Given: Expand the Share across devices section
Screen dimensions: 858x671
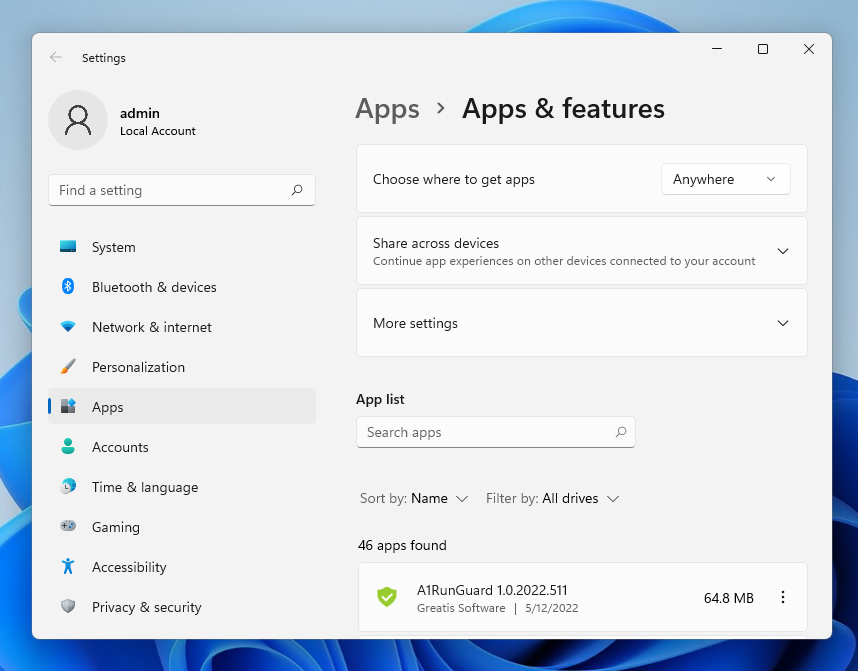Looking at the screenshot, I should pos(782,251).
